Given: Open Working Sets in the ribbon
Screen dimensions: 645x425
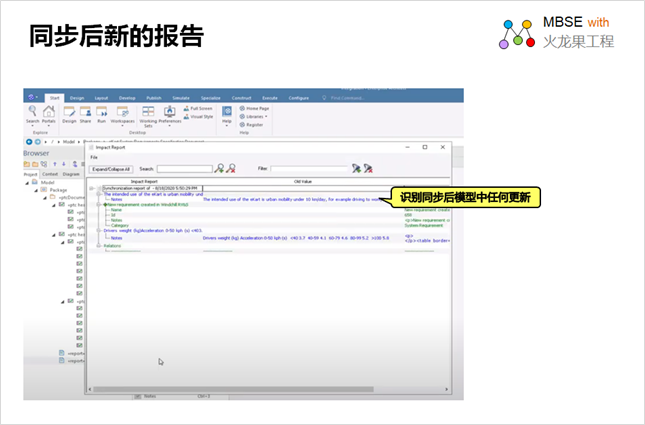Looking at the screenshot, I should point(148,113).
